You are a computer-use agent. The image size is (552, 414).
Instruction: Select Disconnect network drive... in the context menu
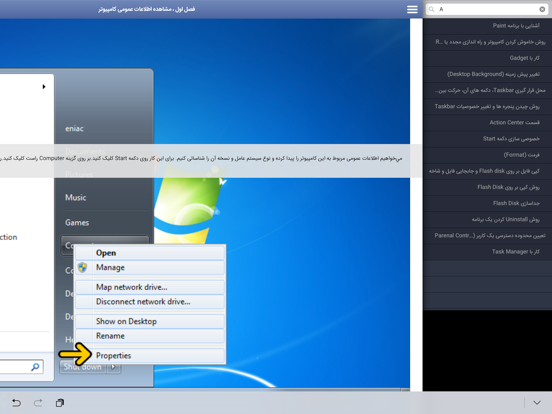(150, 301)
